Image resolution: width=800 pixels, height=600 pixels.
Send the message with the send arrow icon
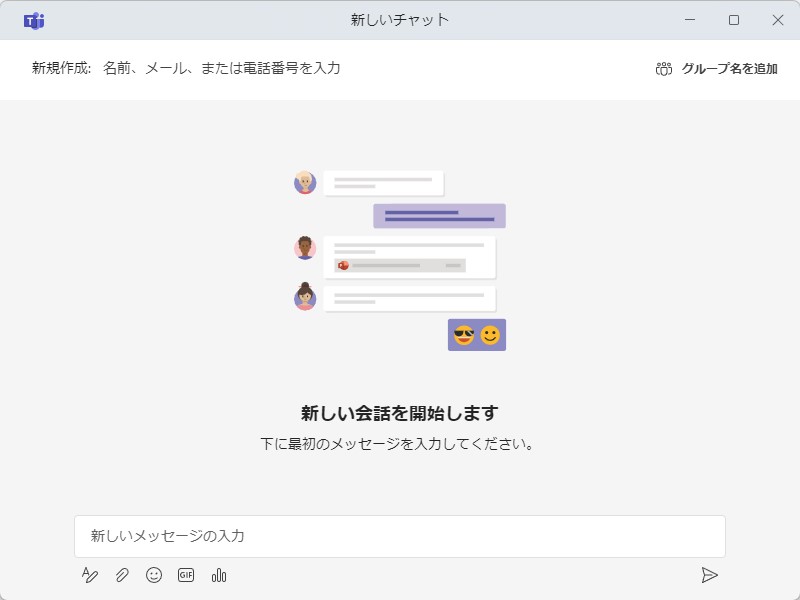(x=711, y=576)
